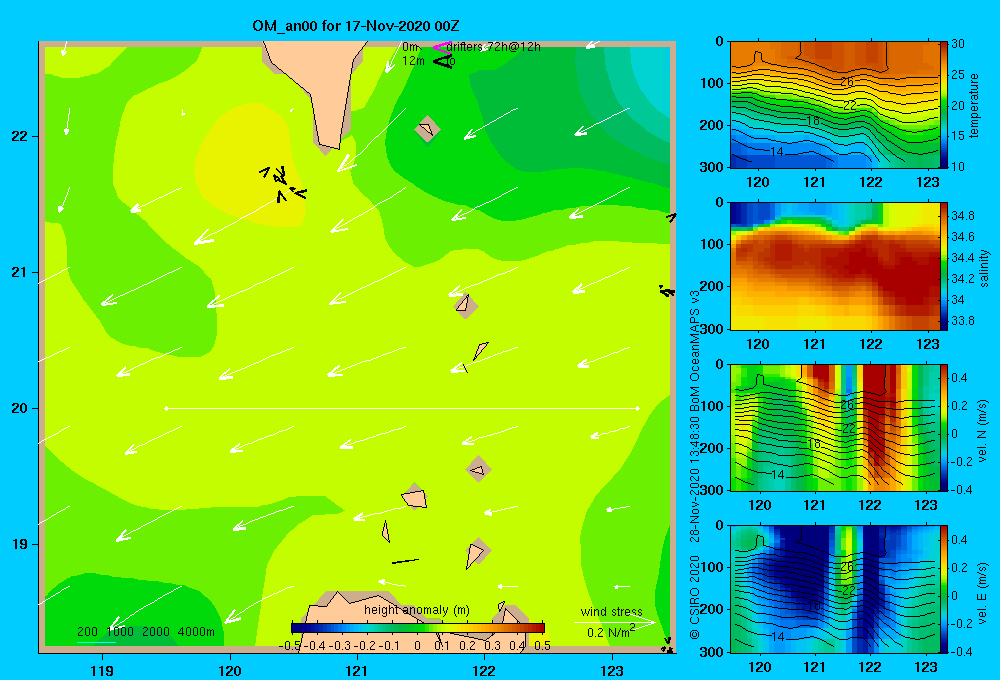Click the island near 19.3N 121.5E
The width and height of the screenshot is (1000, 680).
tap(415, 498)
